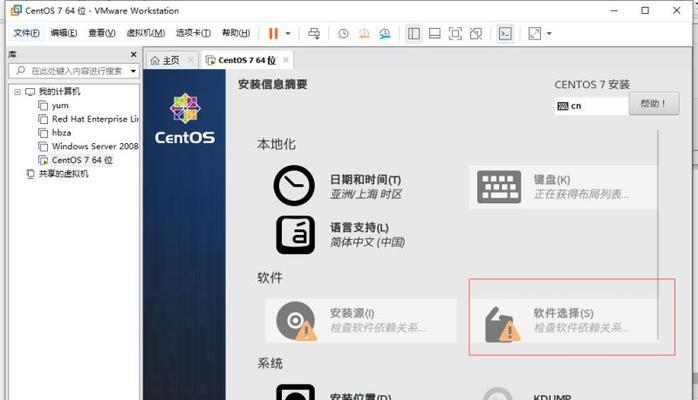Select CentOS 7 64 位 in library
Screen dimensions: 698x400
[x=82, y=160]
